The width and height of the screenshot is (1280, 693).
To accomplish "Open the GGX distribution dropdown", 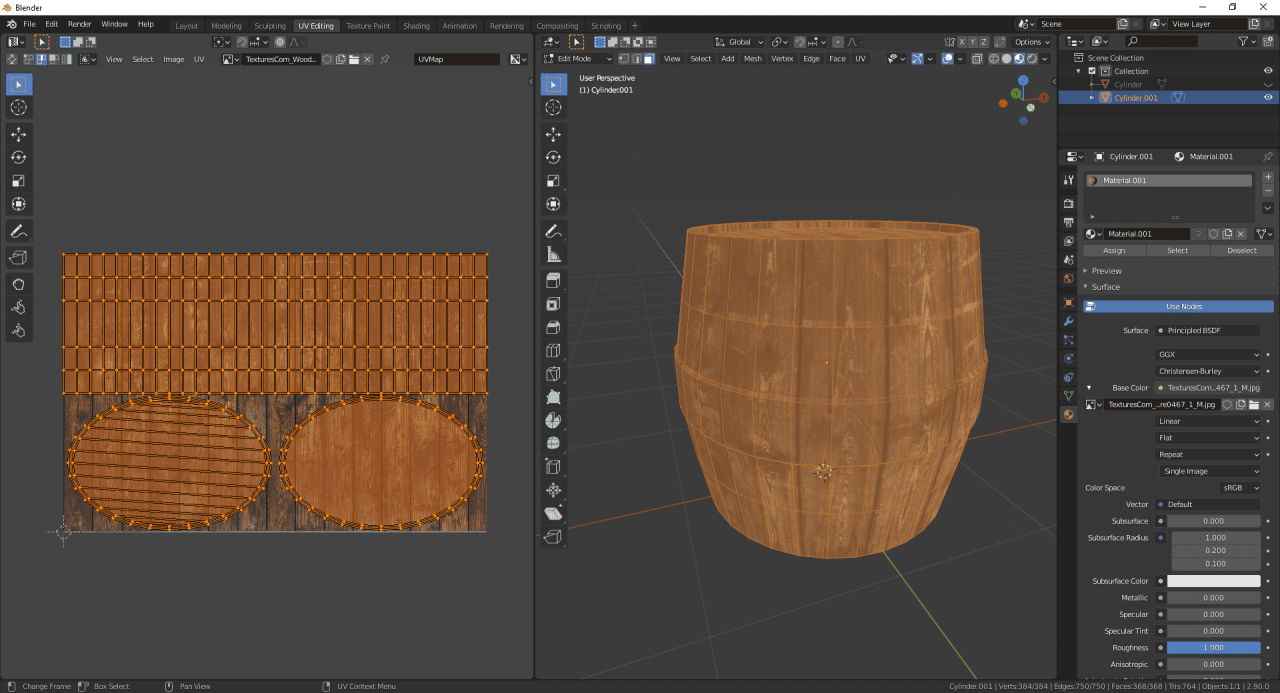I will (1210, 352).
